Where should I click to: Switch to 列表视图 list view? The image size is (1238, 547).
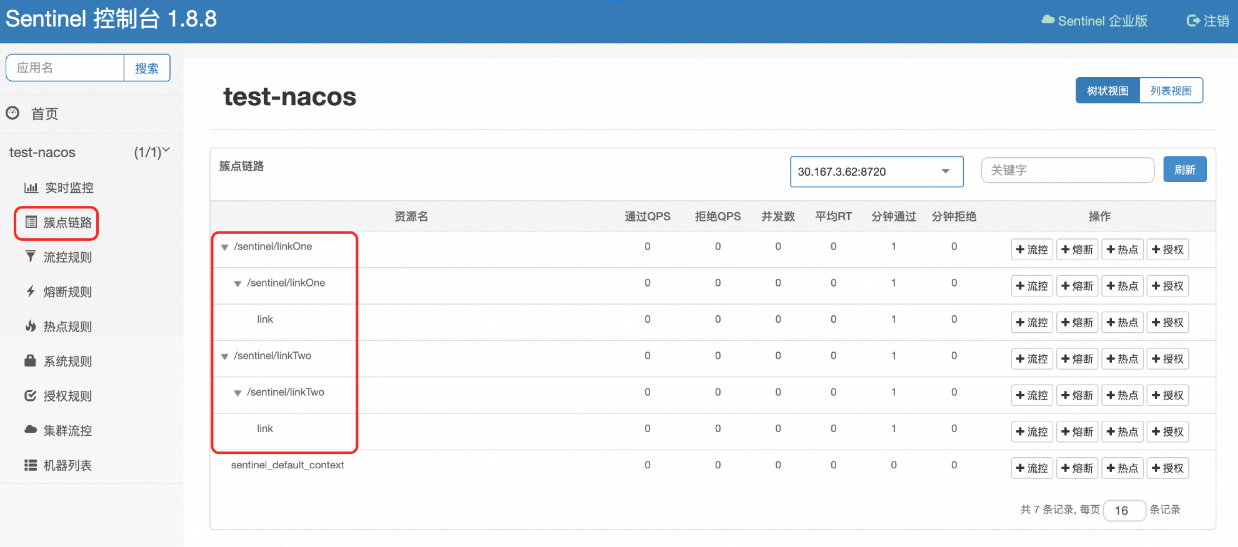point(1170,91)
